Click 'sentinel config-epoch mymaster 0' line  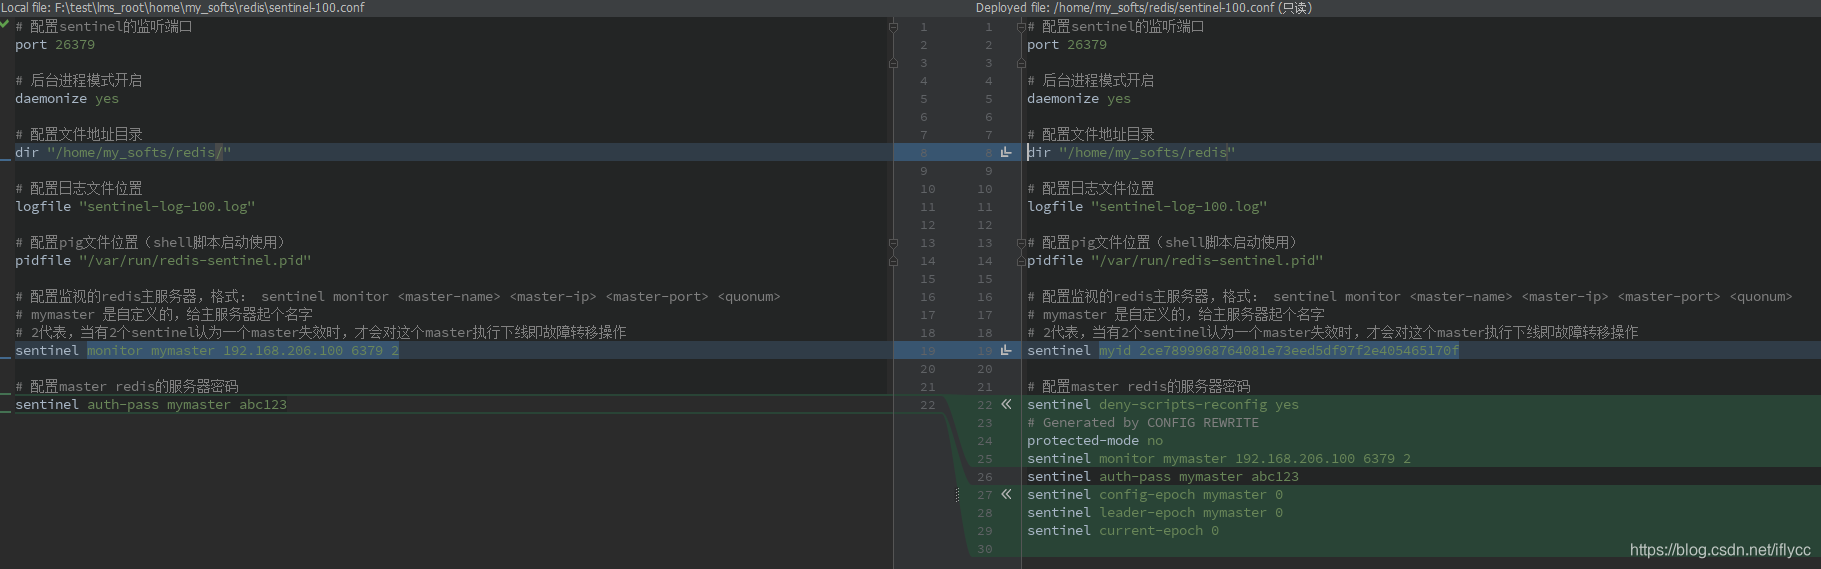point(1155,495)
